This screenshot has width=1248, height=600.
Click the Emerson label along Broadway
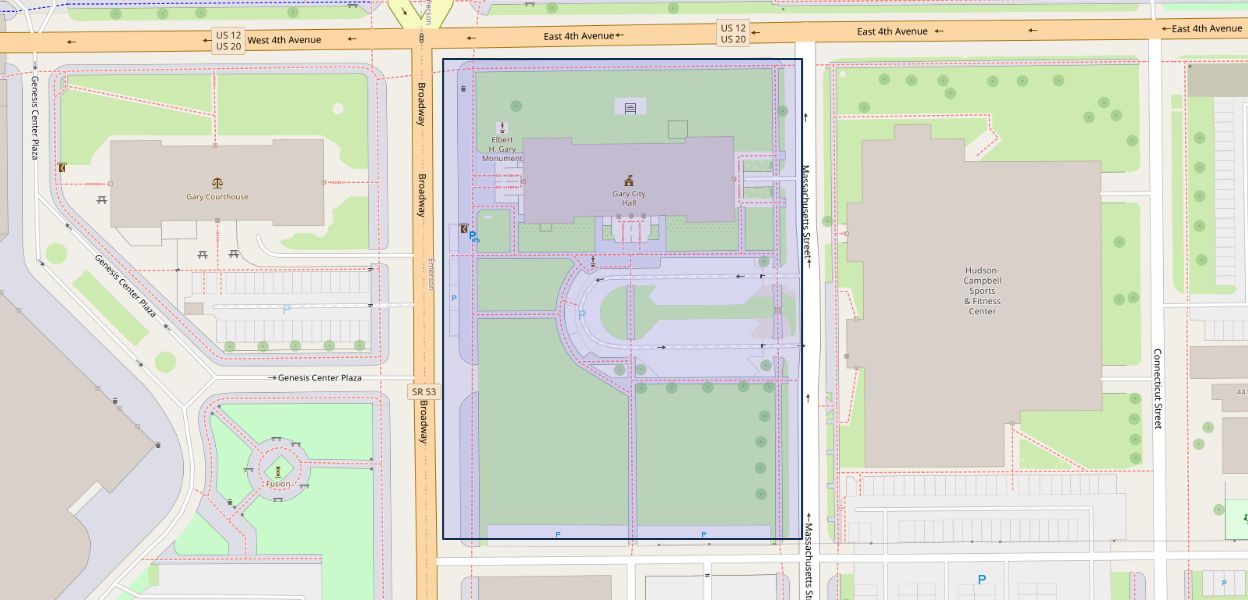click(432, 275)
